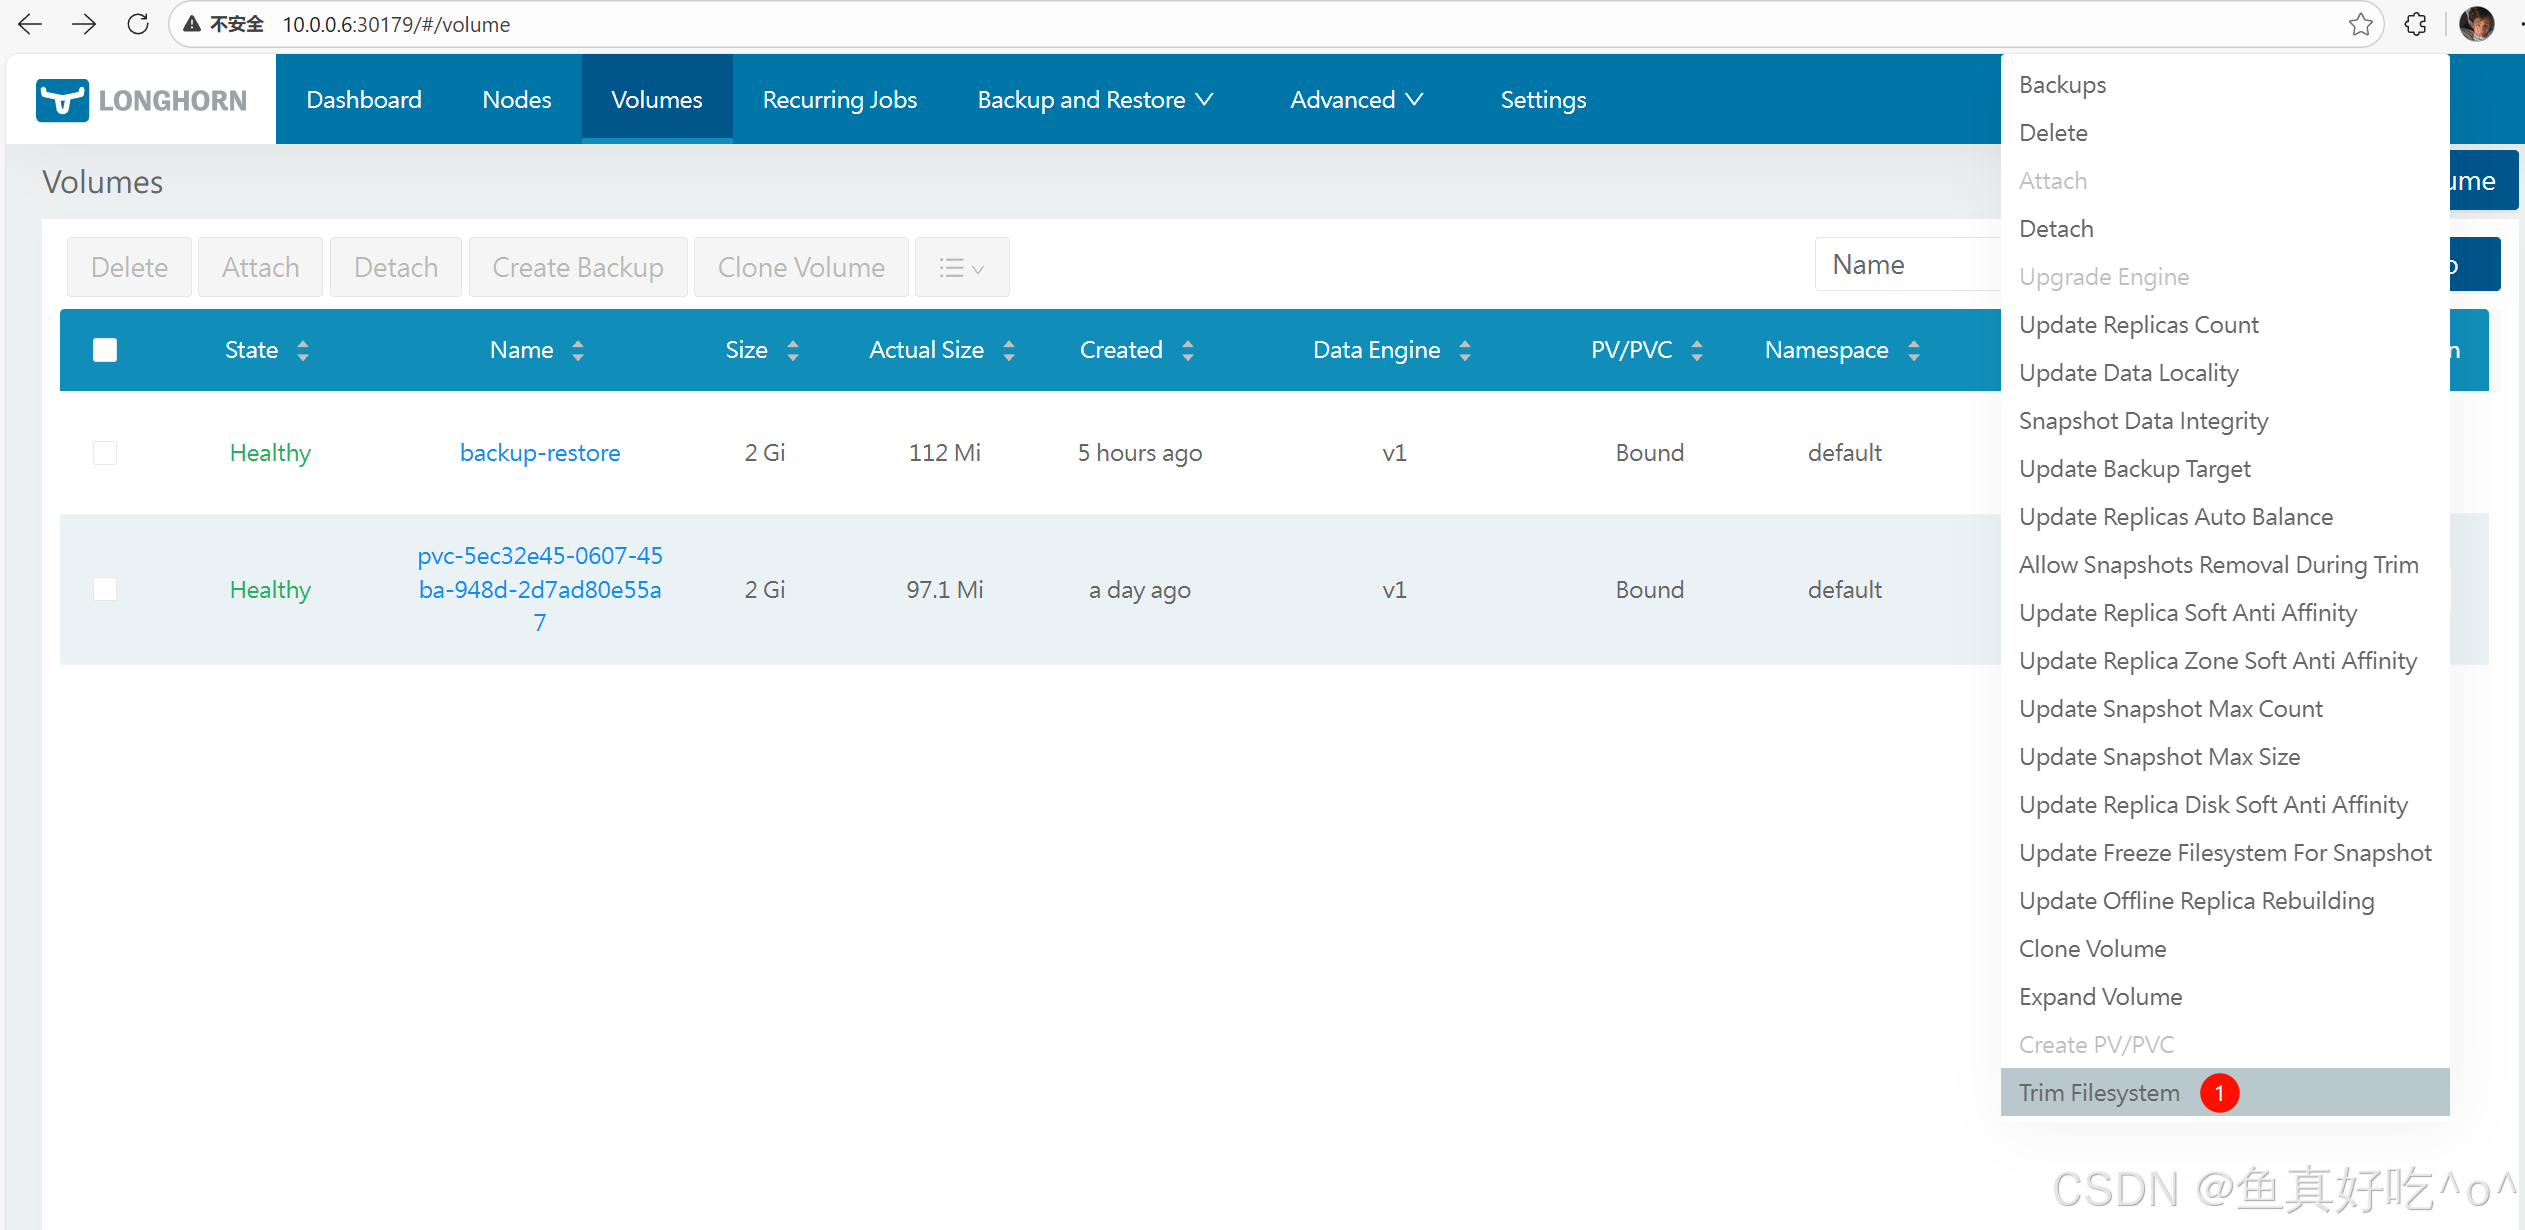Sort by Actual Size column arrows
Image resolution: width=2525 pixels, height=1230 pixels.
point(1008,350)
